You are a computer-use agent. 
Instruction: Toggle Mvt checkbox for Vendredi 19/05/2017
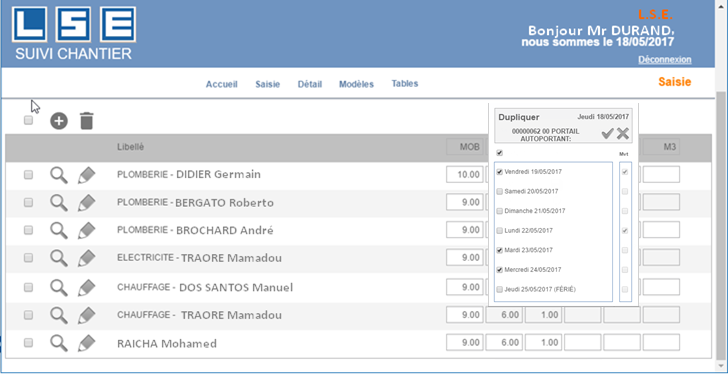(x=625, y=172)
